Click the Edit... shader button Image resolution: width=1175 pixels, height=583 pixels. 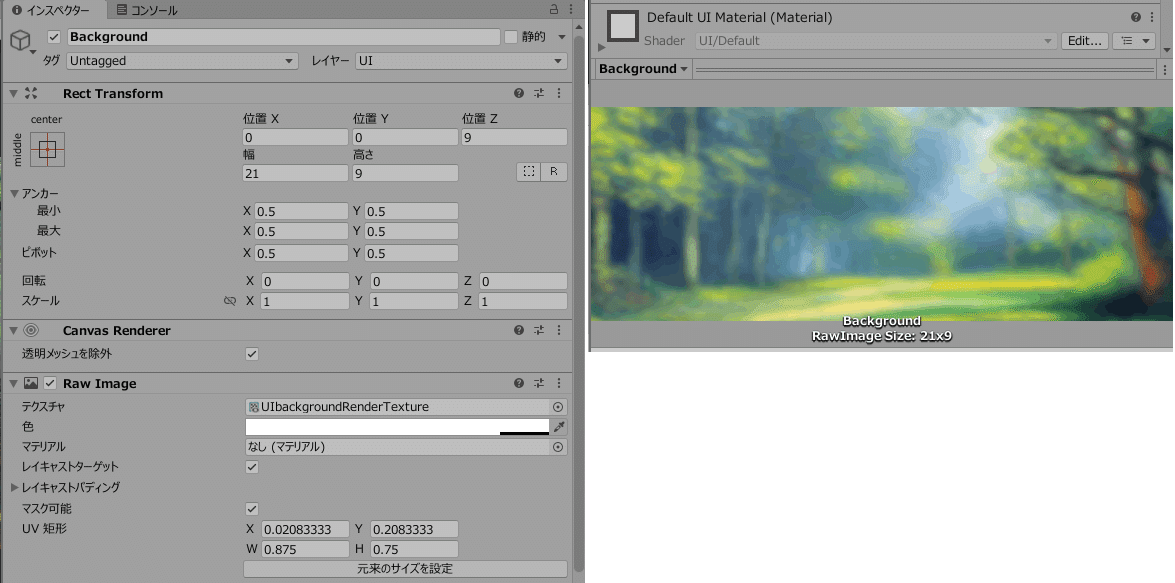click(1084, 41)
